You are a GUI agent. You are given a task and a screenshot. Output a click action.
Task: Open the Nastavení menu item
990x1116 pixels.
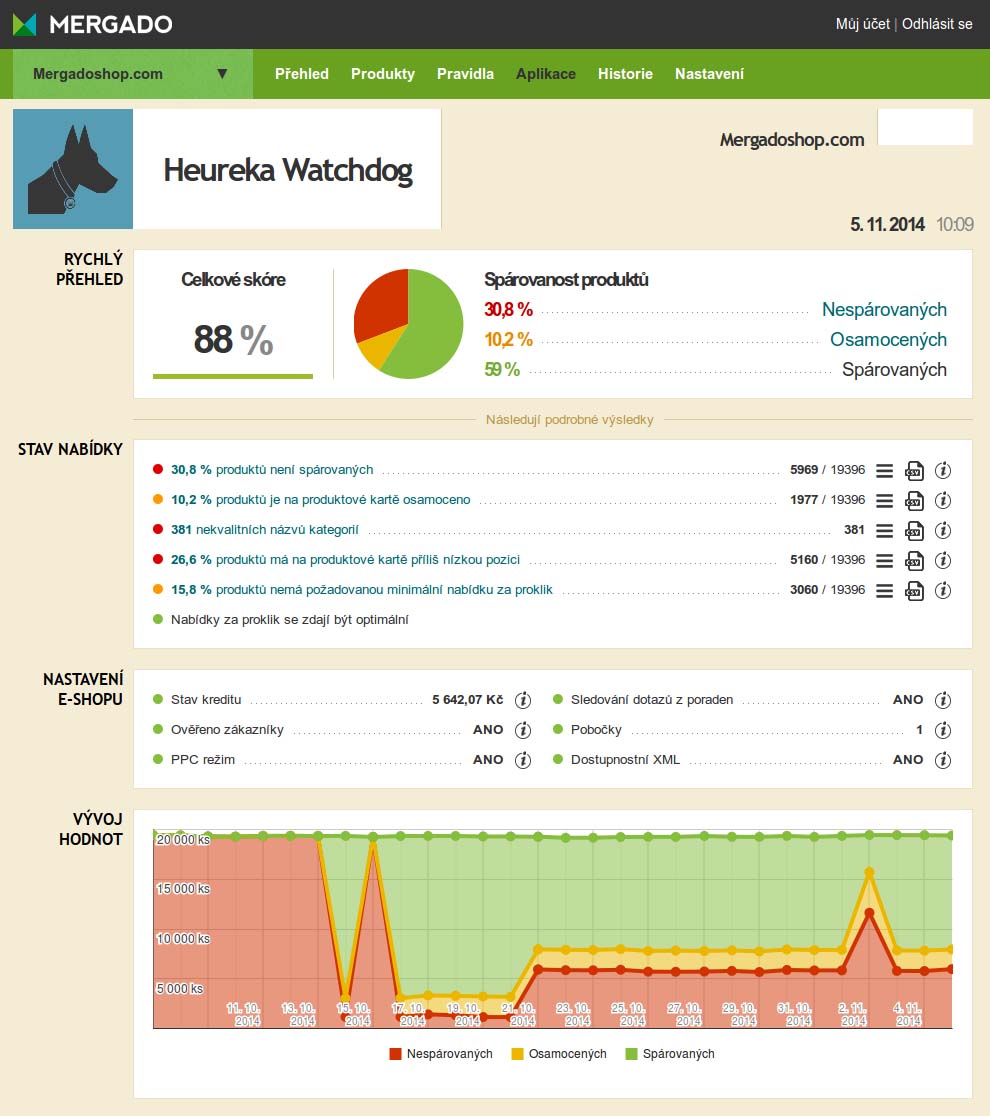[709, 74]
